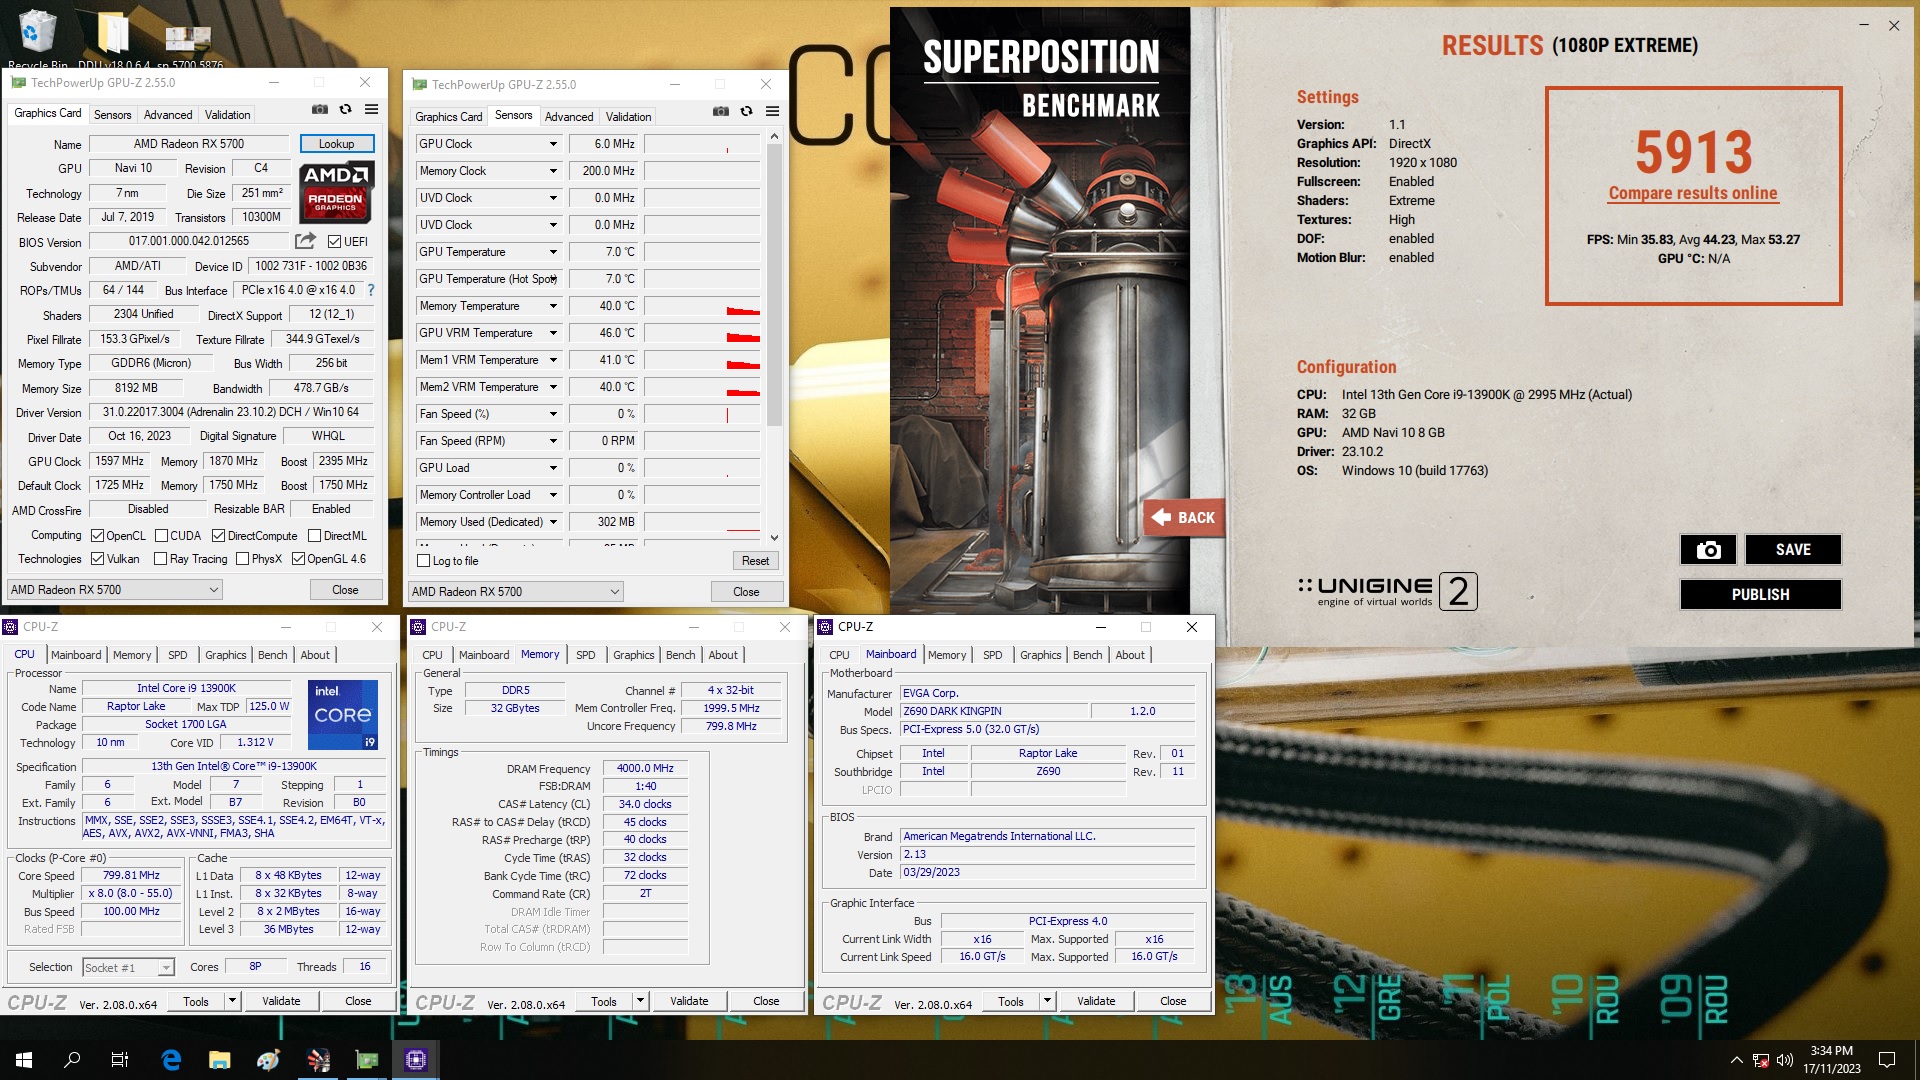The width and height of the screenshot is (1920, 1080).
Task: Expand the Fan Speed (RPM) sensor dropdown
Action: tap(553, 441)
